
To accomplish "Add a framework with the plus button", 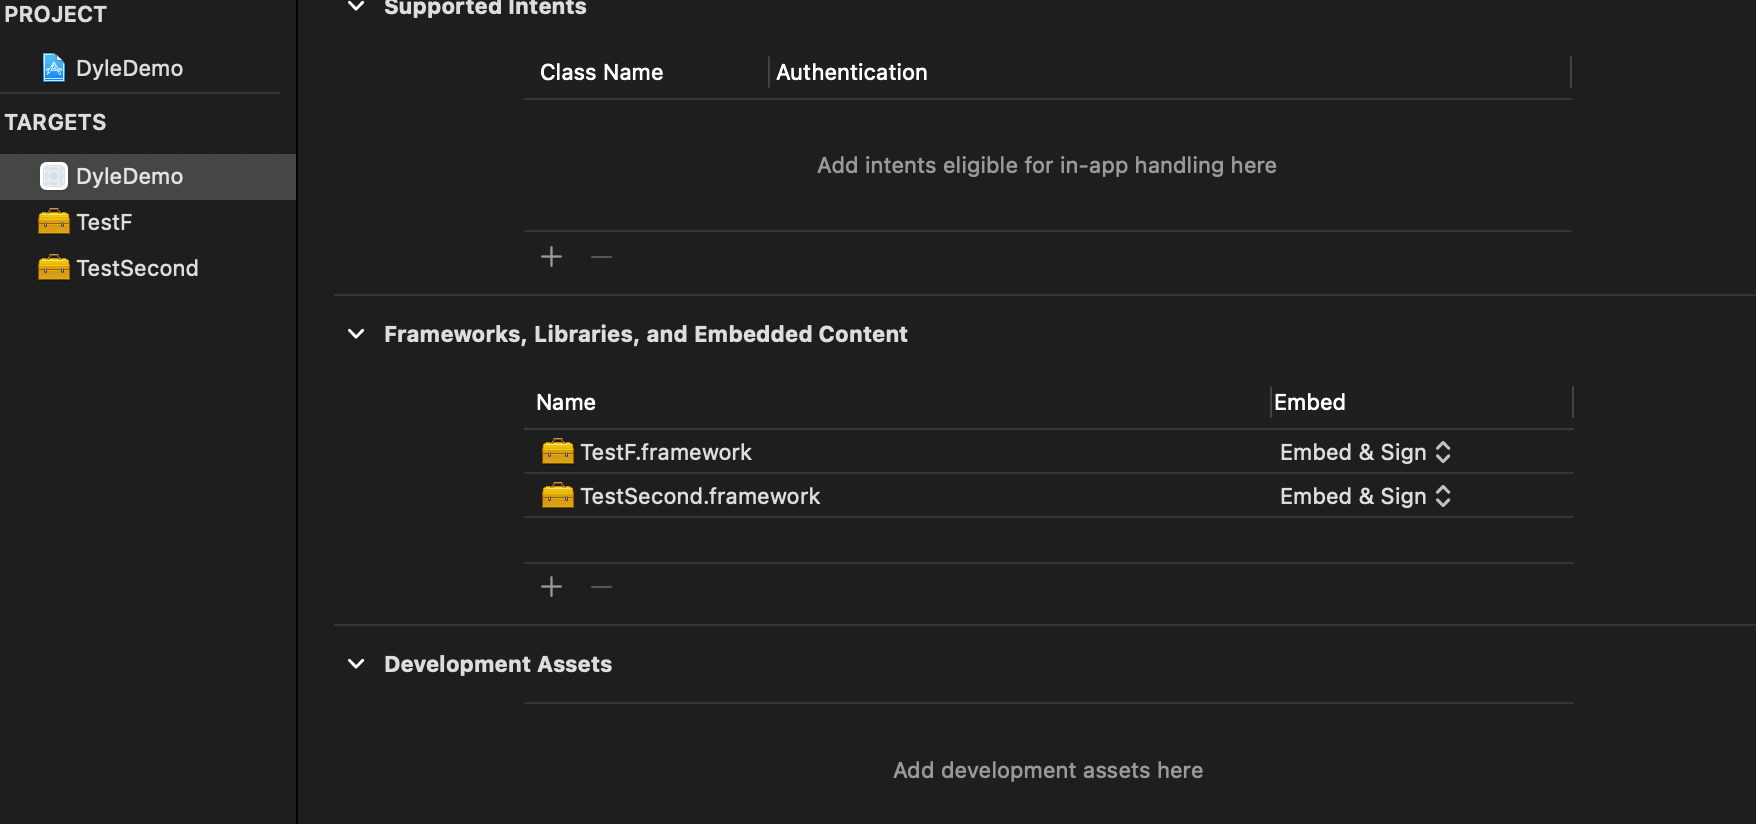I will click(551, 586).
